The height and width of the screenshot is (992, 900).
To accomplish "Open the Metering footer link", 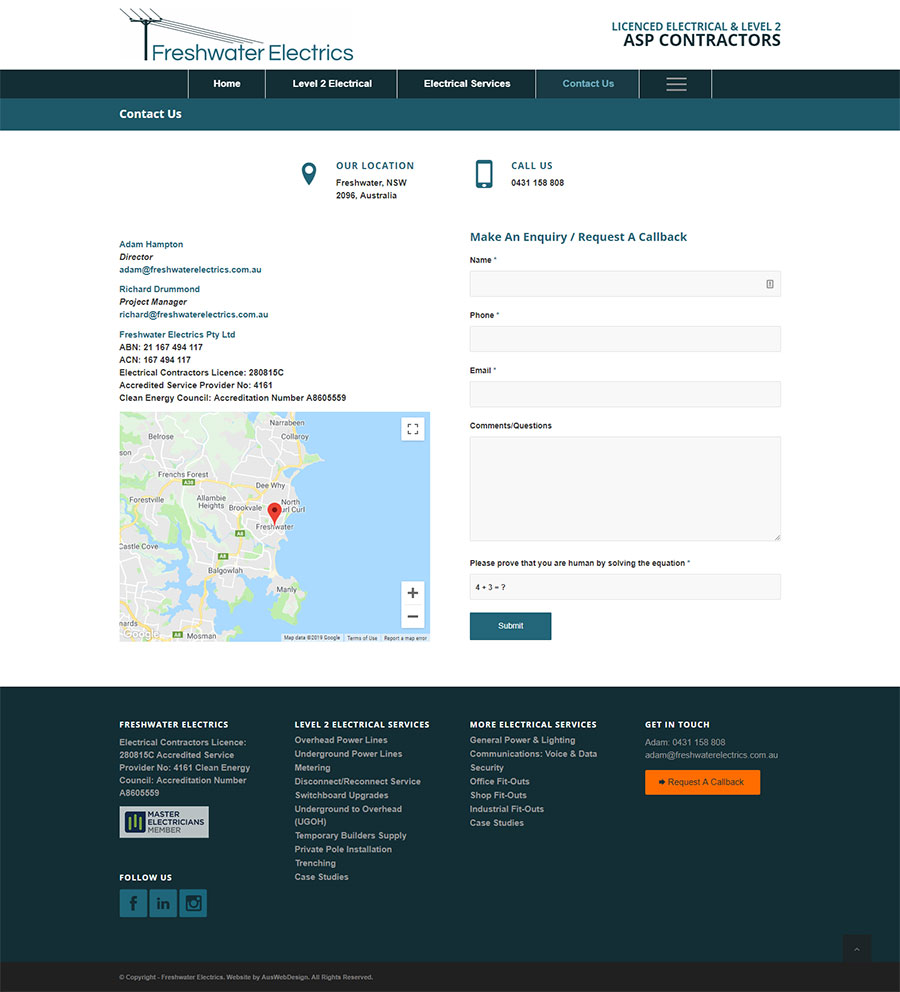I will coord(312,768).
